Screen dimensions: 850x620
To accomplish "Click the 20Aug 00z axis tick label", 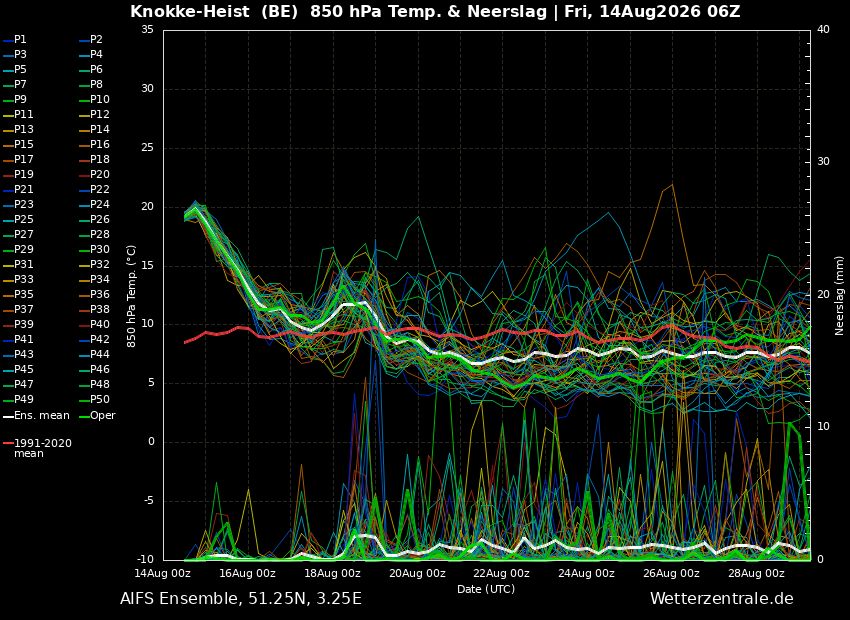I will (417, 573).
